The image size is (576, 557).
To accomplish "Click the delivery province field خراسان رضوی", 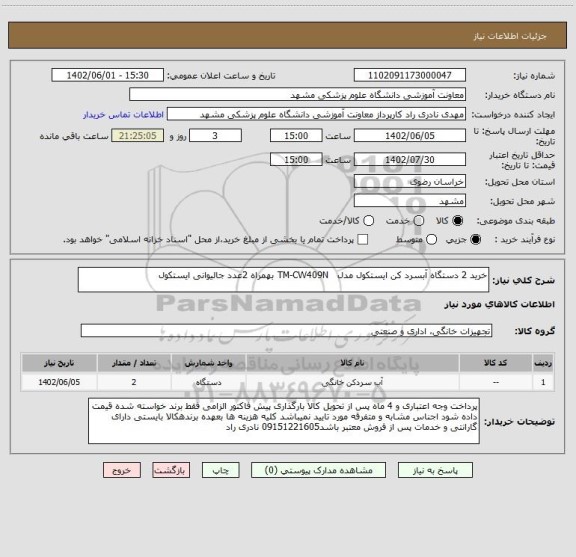I will tap(410, 182).
